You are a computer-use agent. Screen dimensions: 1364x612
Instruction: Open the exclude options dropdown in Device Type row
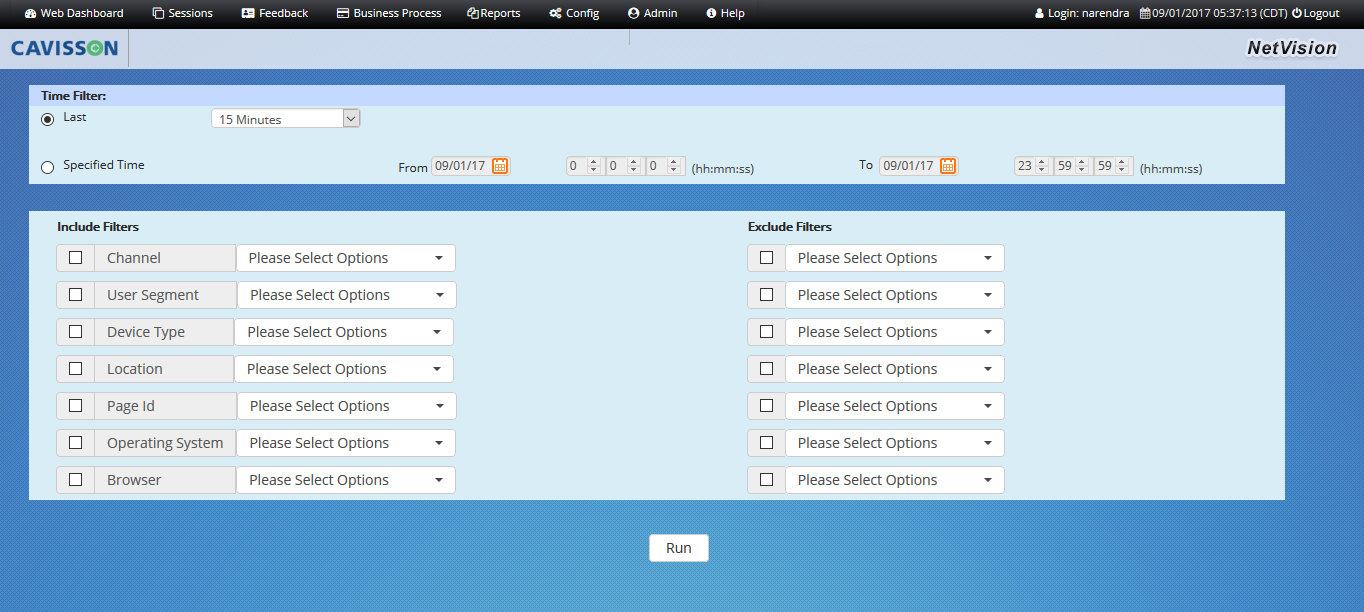(895, 332)
